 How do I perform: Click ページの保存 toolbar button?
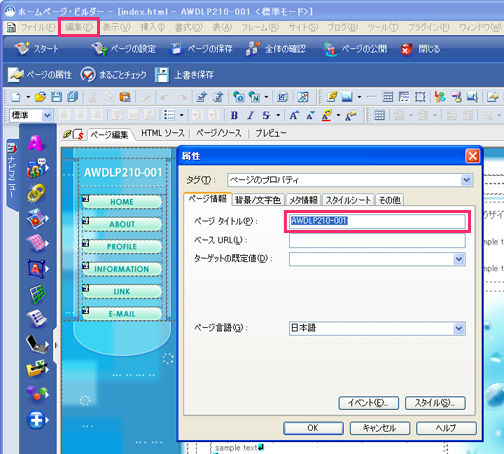coord(201,49)
